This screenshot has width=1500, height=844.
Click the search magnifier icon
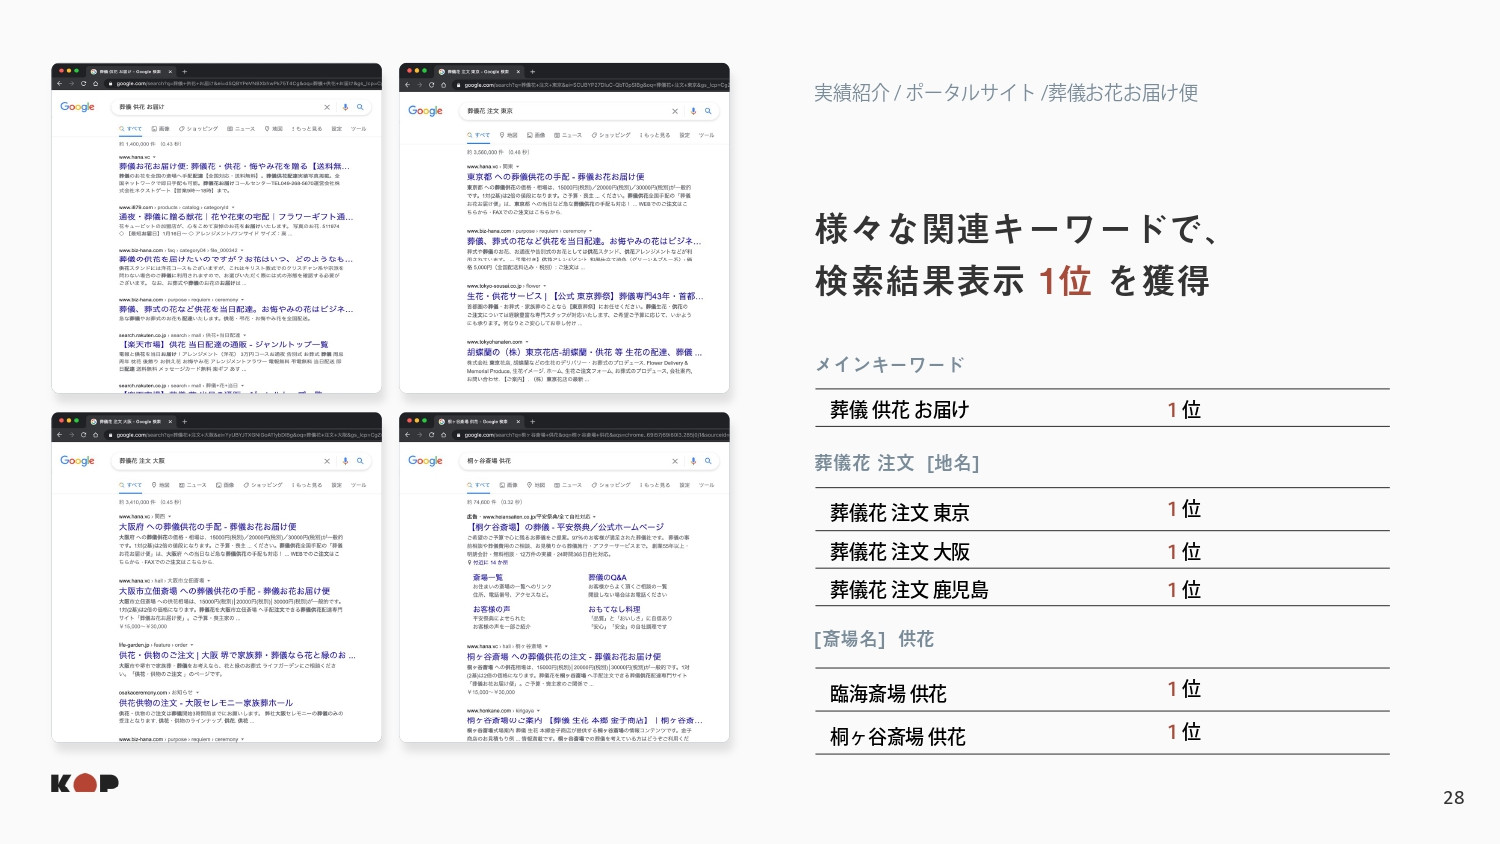pos(360,107)
